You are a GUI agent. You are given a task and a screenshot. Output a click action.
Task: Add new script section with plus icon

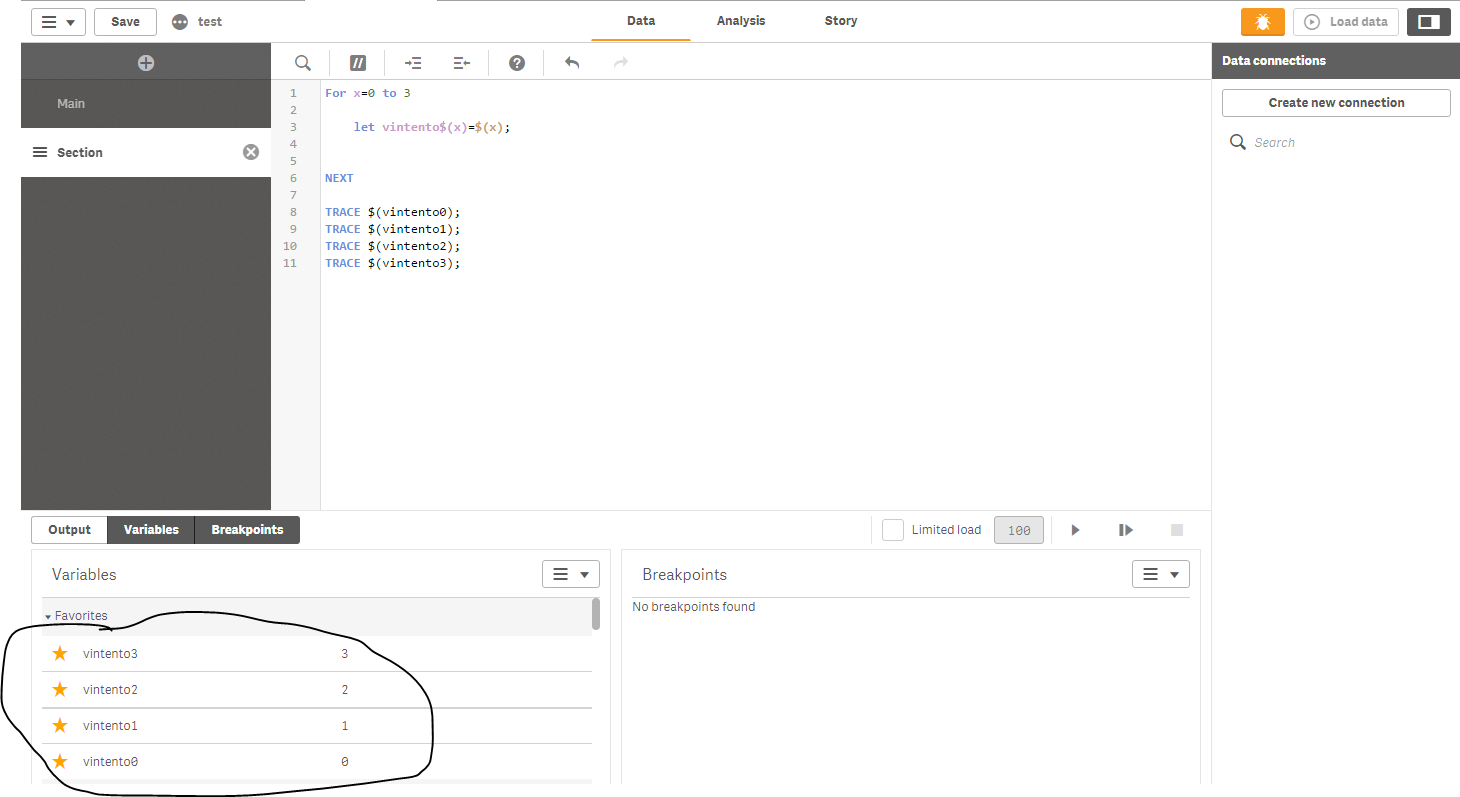pyautogui.click(x=146, y=63)
